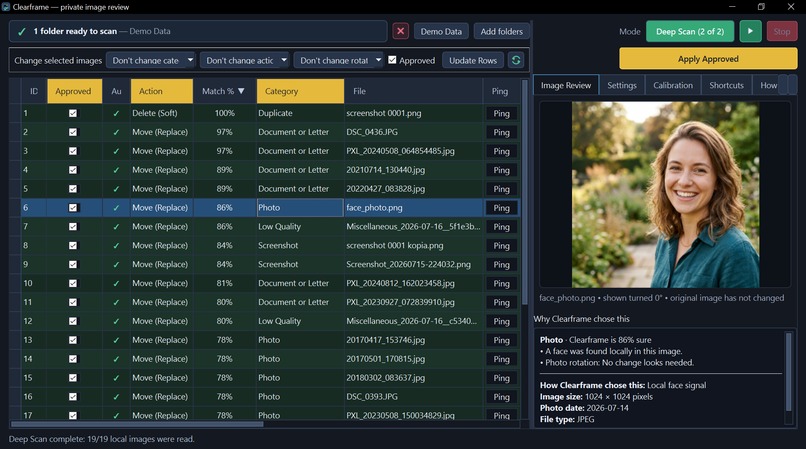Click Ping button for row 9
Image resolution: width=806 pixels, height=449 pixels.
click(501, 264)
